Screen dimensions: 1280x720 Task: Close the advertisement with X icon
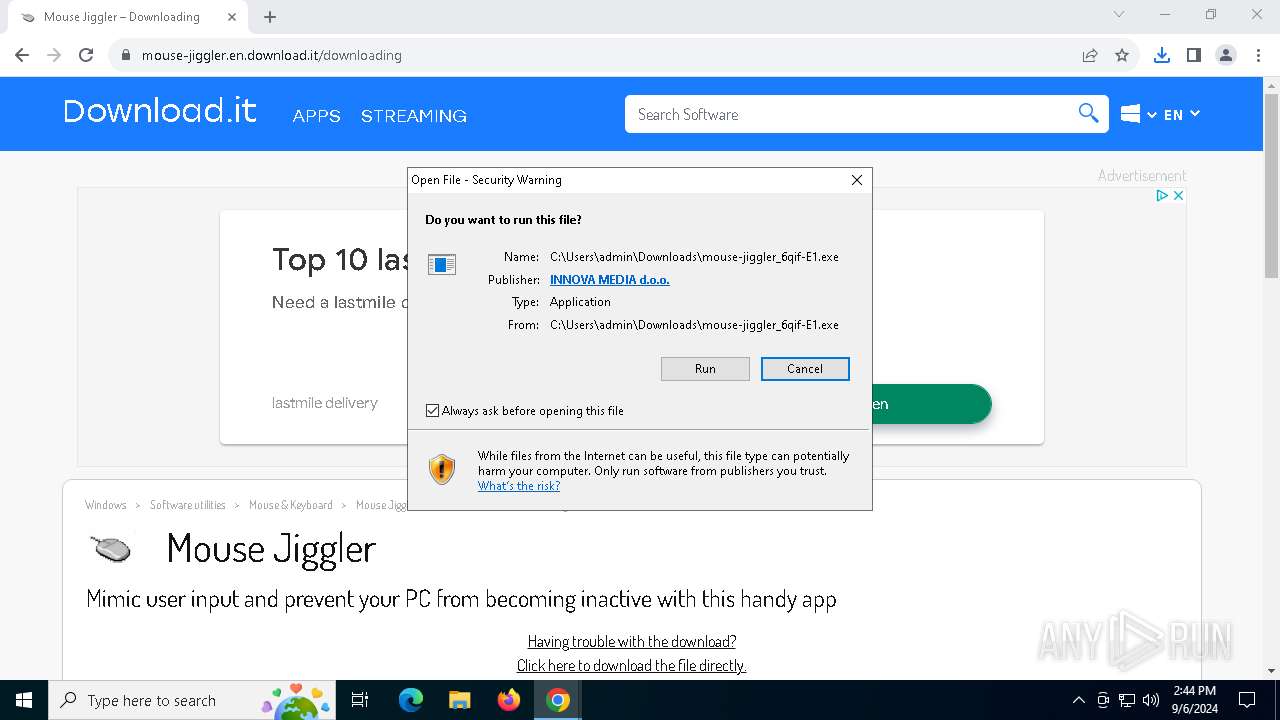1178,195
